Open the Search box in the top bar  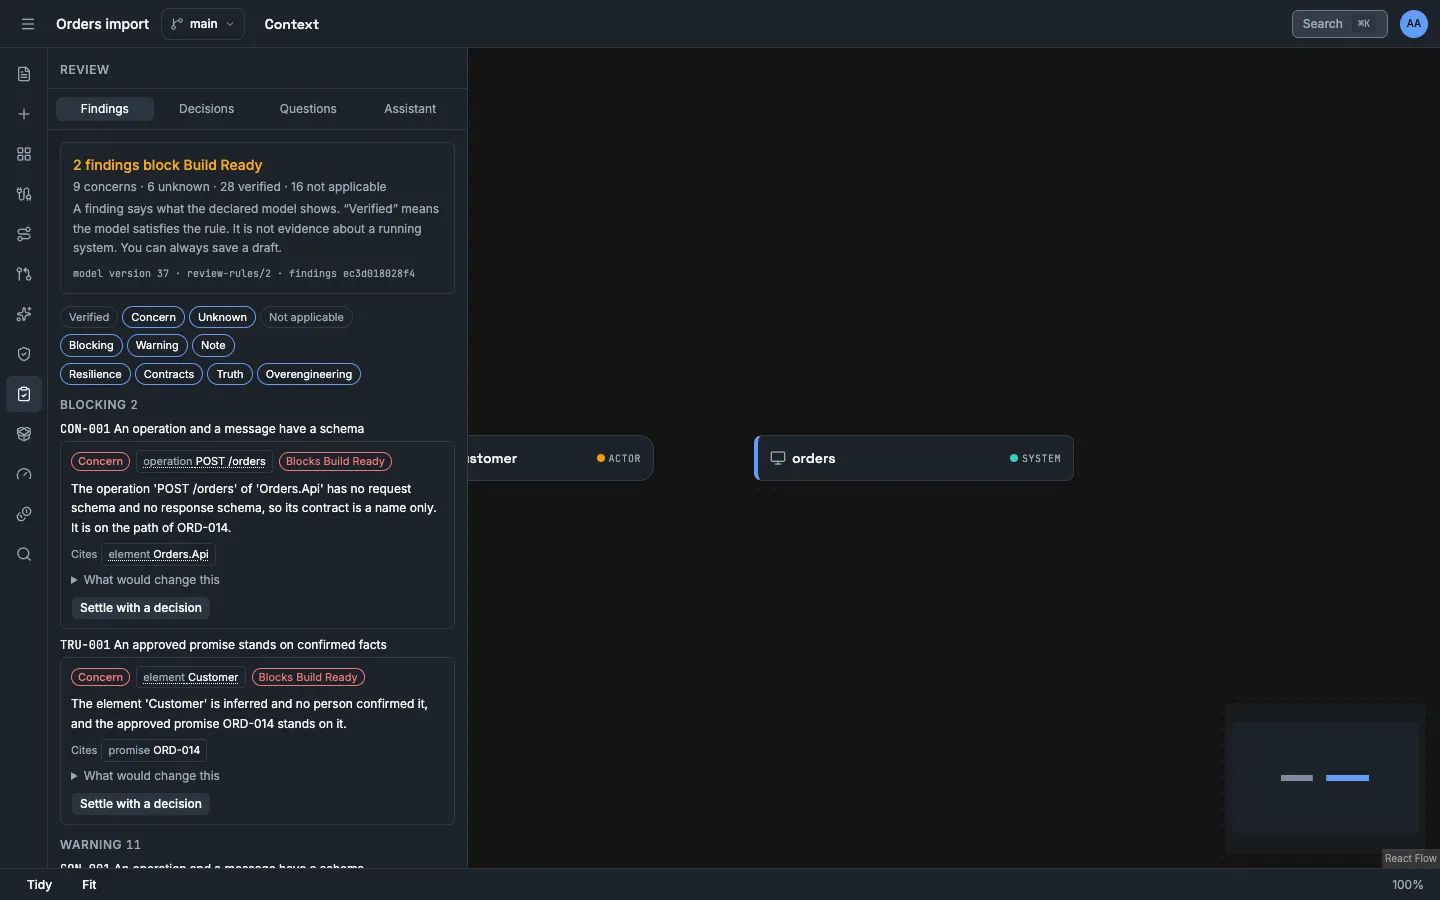(x=1339, y=24)
